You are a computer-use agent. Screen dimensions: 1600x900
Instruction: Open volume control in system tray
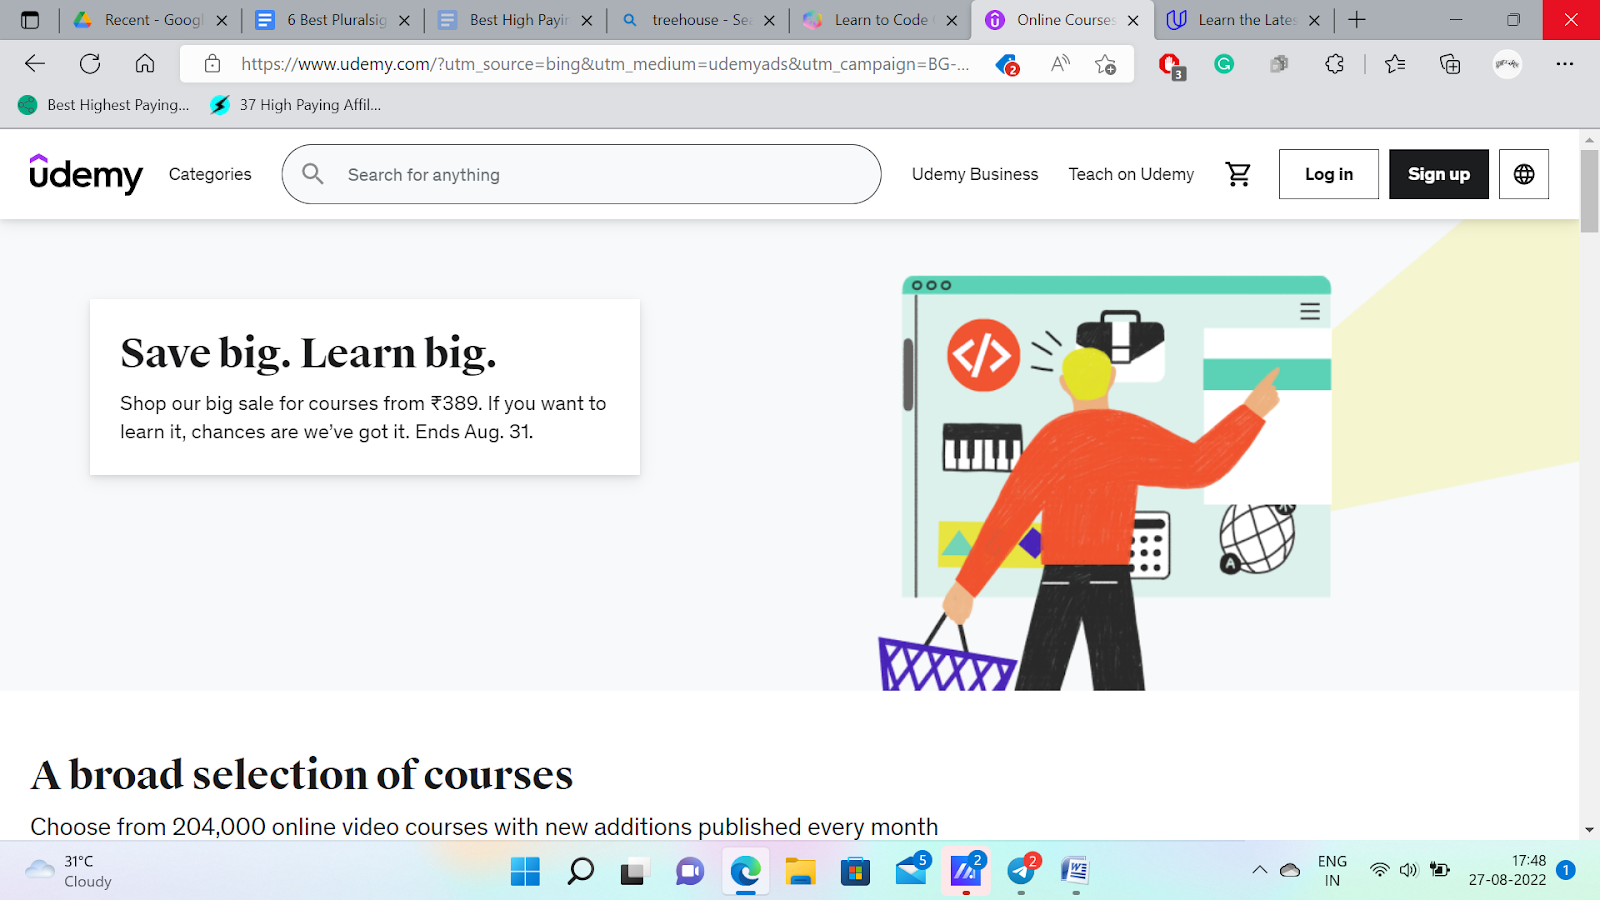(x=1409, y=870)
